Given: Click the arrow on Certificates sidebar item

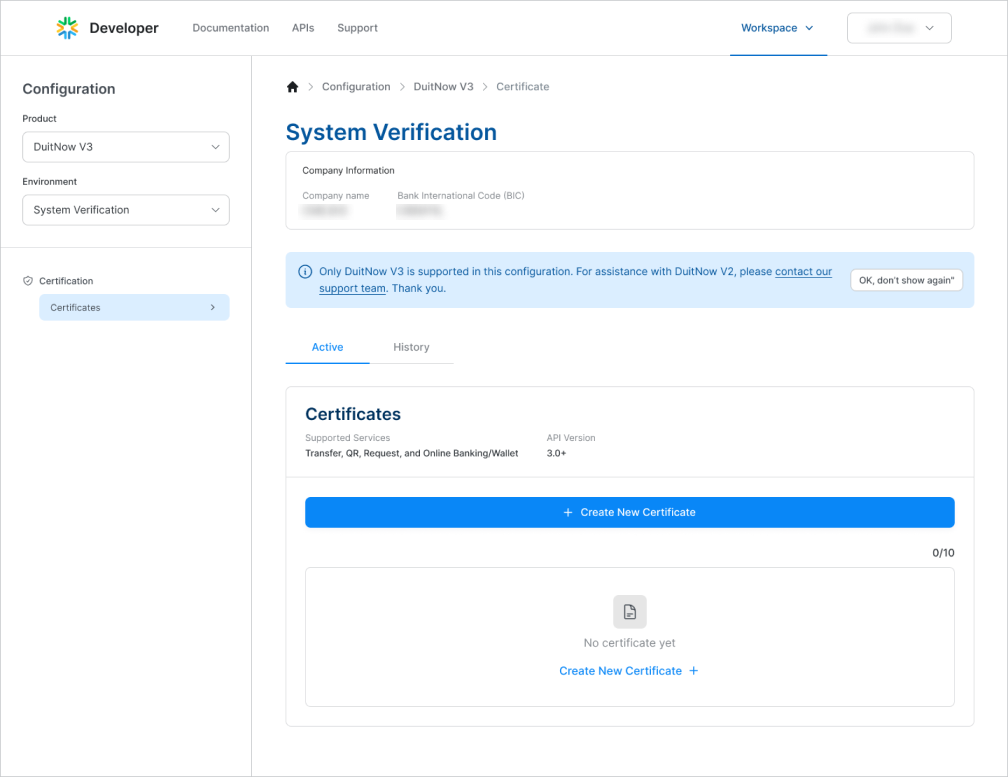Looking at the screenshot, I should tap(212, 307).
